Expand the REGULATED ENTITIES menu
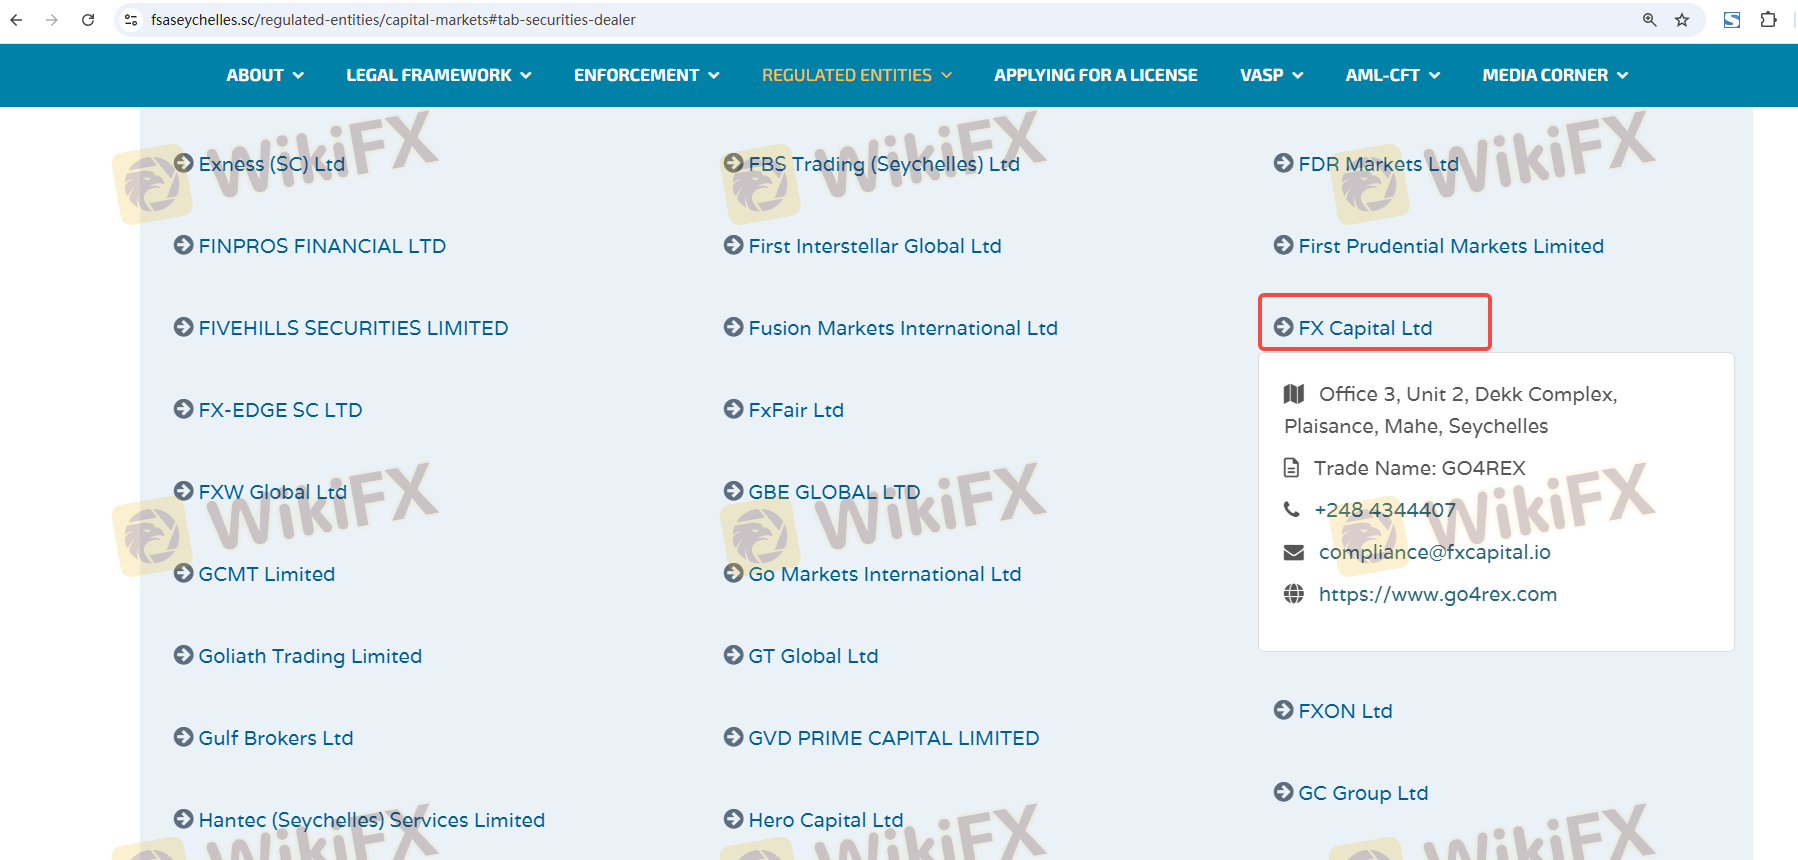The width and height of the screenshot is (1798, 860). pos(857,75)
